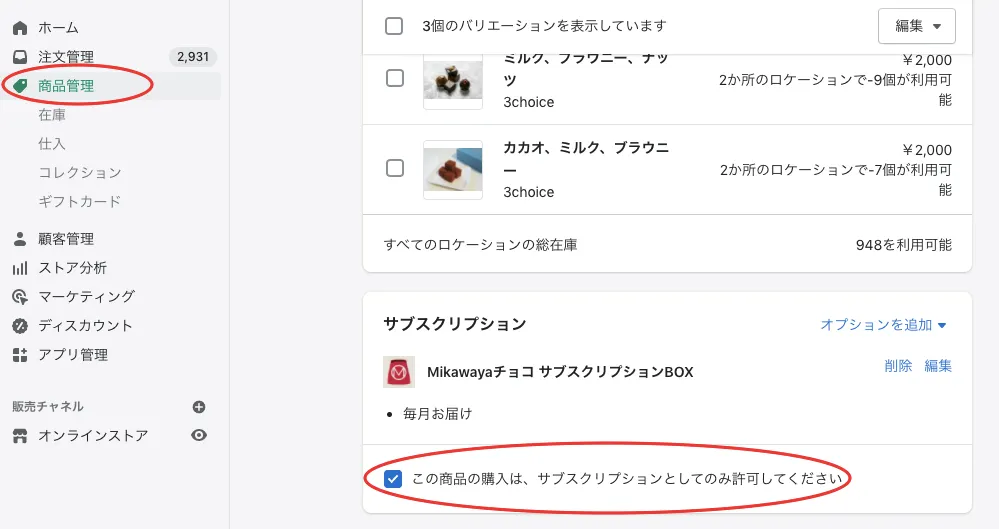Click 削除 link for subscription BOX
This screenshot has width=999, height=529.
898,366
